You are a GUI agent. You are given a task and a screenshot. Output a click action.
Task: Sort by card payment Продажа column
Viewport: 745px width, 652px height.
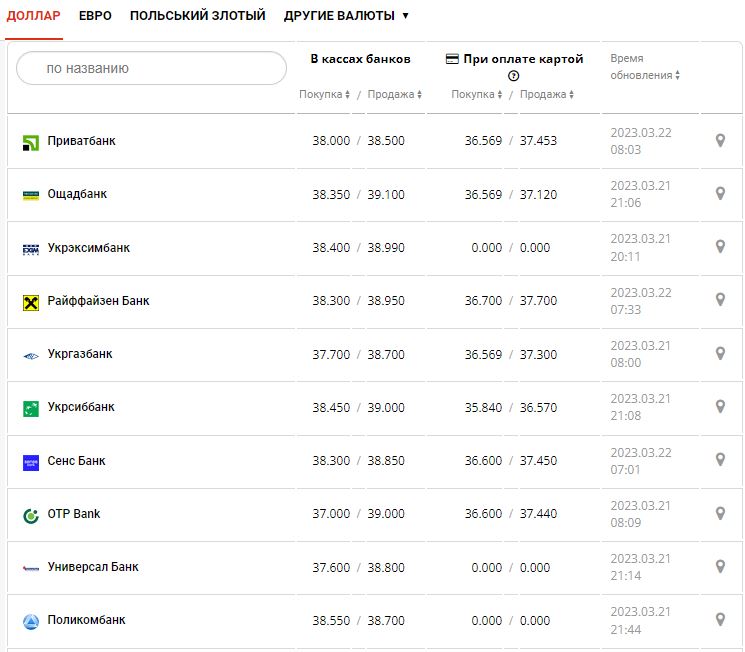(x=547, y=95)
